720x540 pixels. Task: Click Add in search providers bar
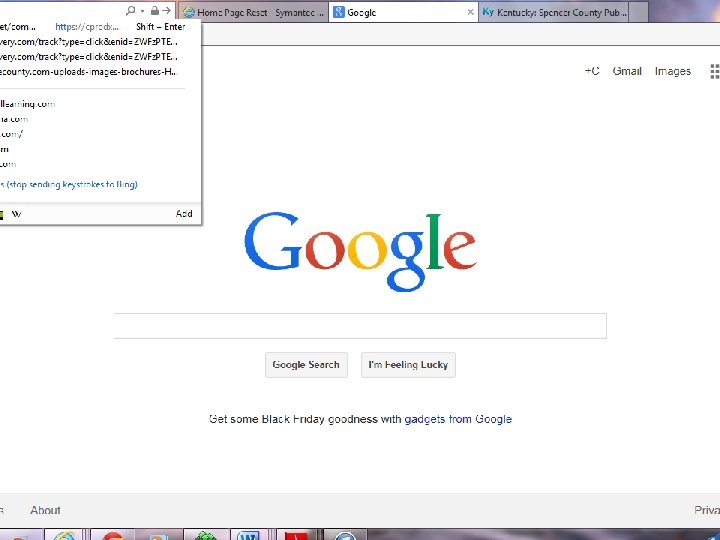coord(184,214)
